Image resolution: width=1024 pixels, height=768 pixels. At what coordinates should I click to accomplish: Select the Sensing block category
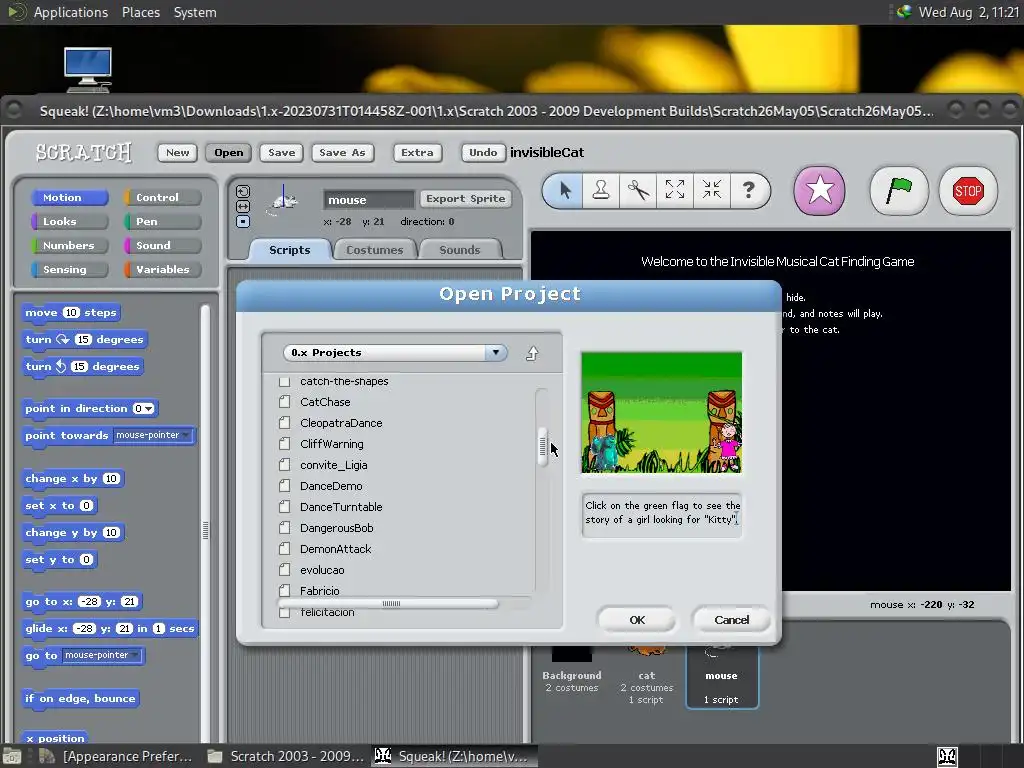[x=69, y=269]
